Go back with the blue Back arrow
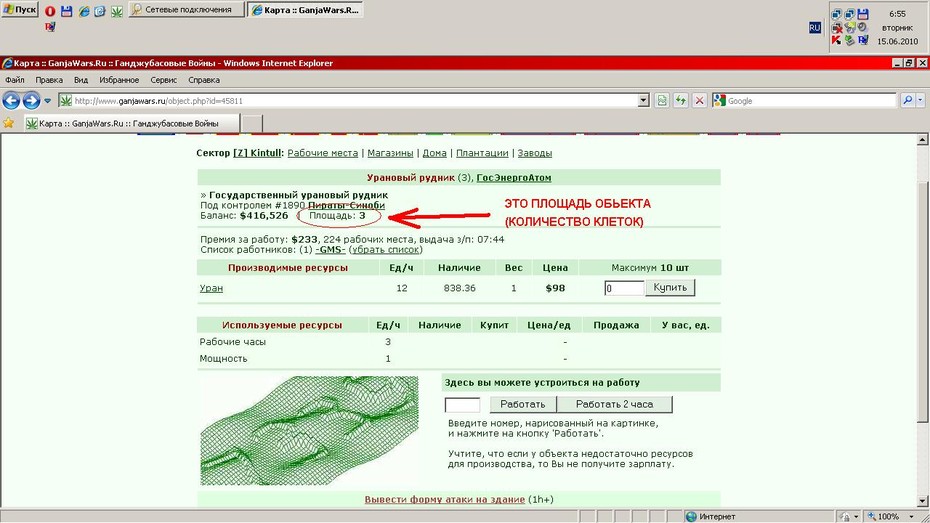 (11, 101)
